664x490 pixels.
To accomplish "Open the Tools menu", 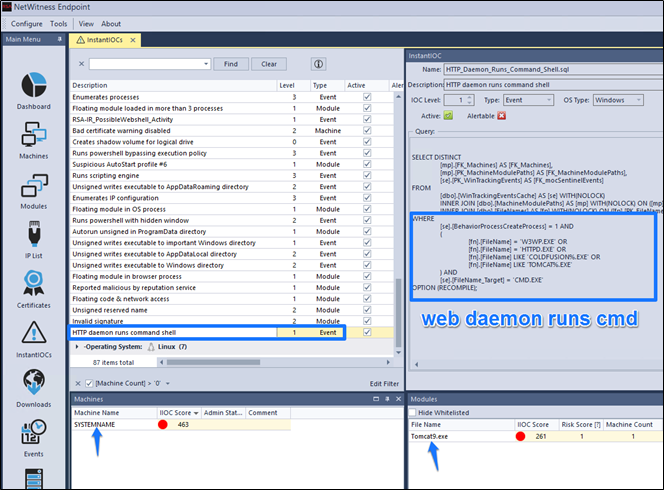I will point(59,23).
